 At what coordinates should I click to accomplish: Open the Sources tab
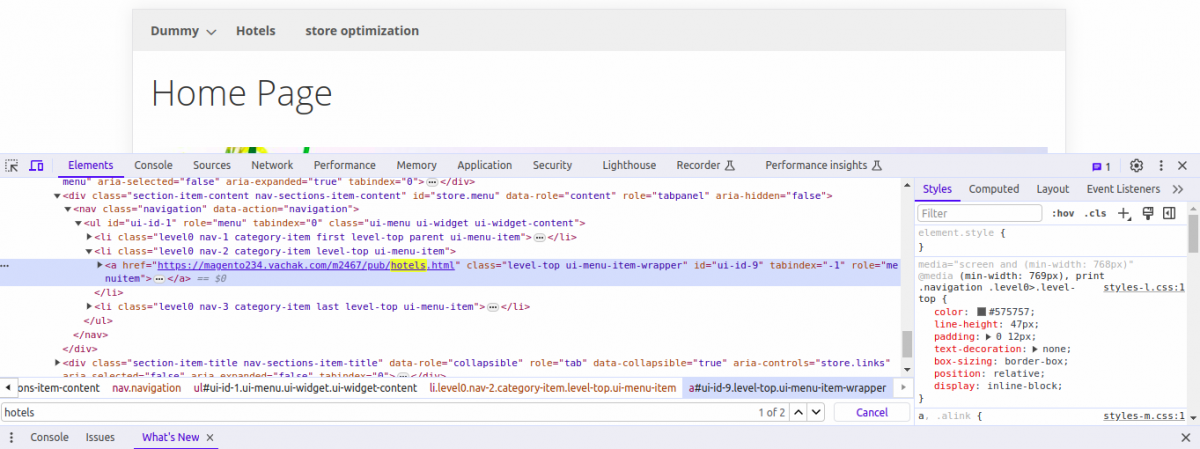[212, 165]
